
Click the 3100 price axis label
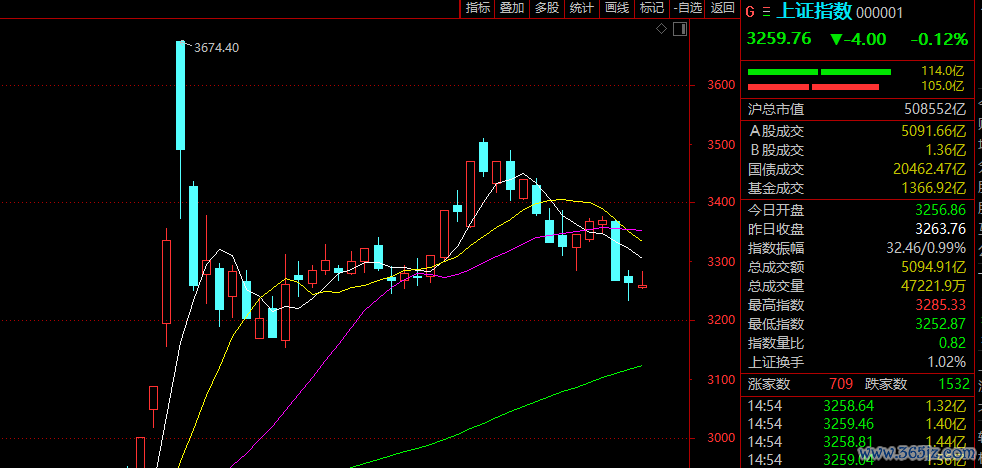pyautogui.click(x=721, y=380)
